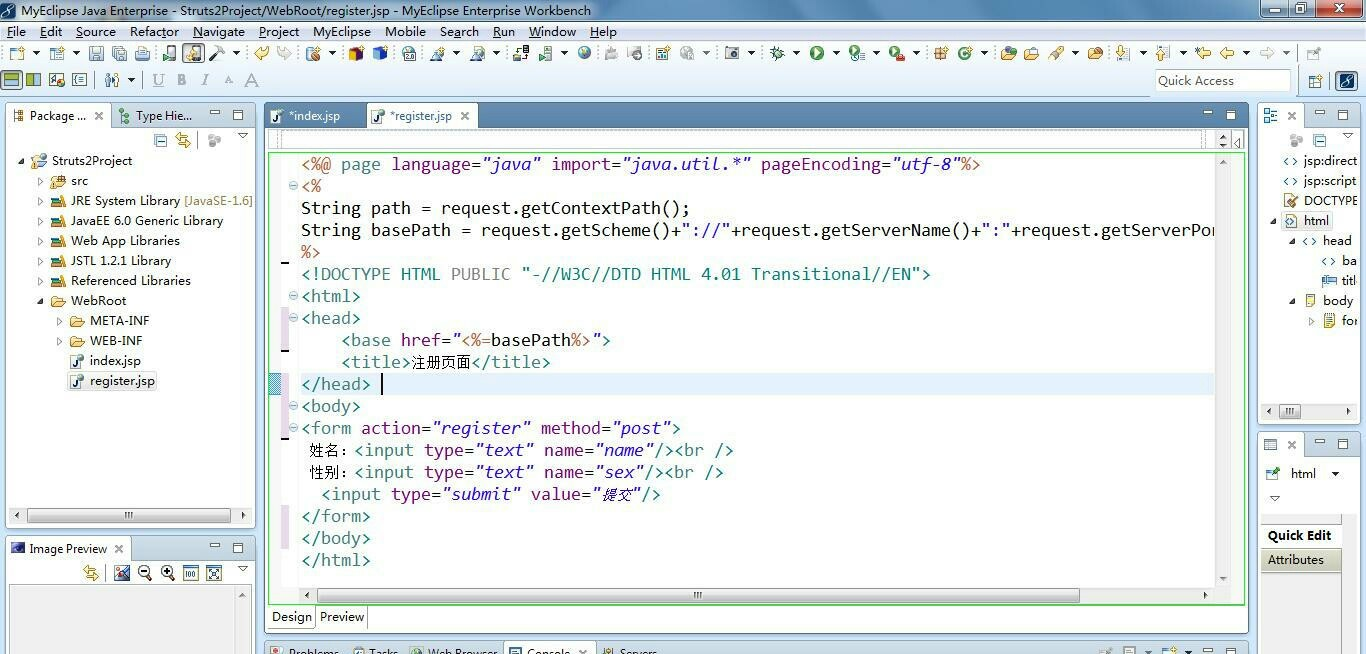Click the green Run button in toolbar
This screenshot has width=1366, height=654.
817,54
